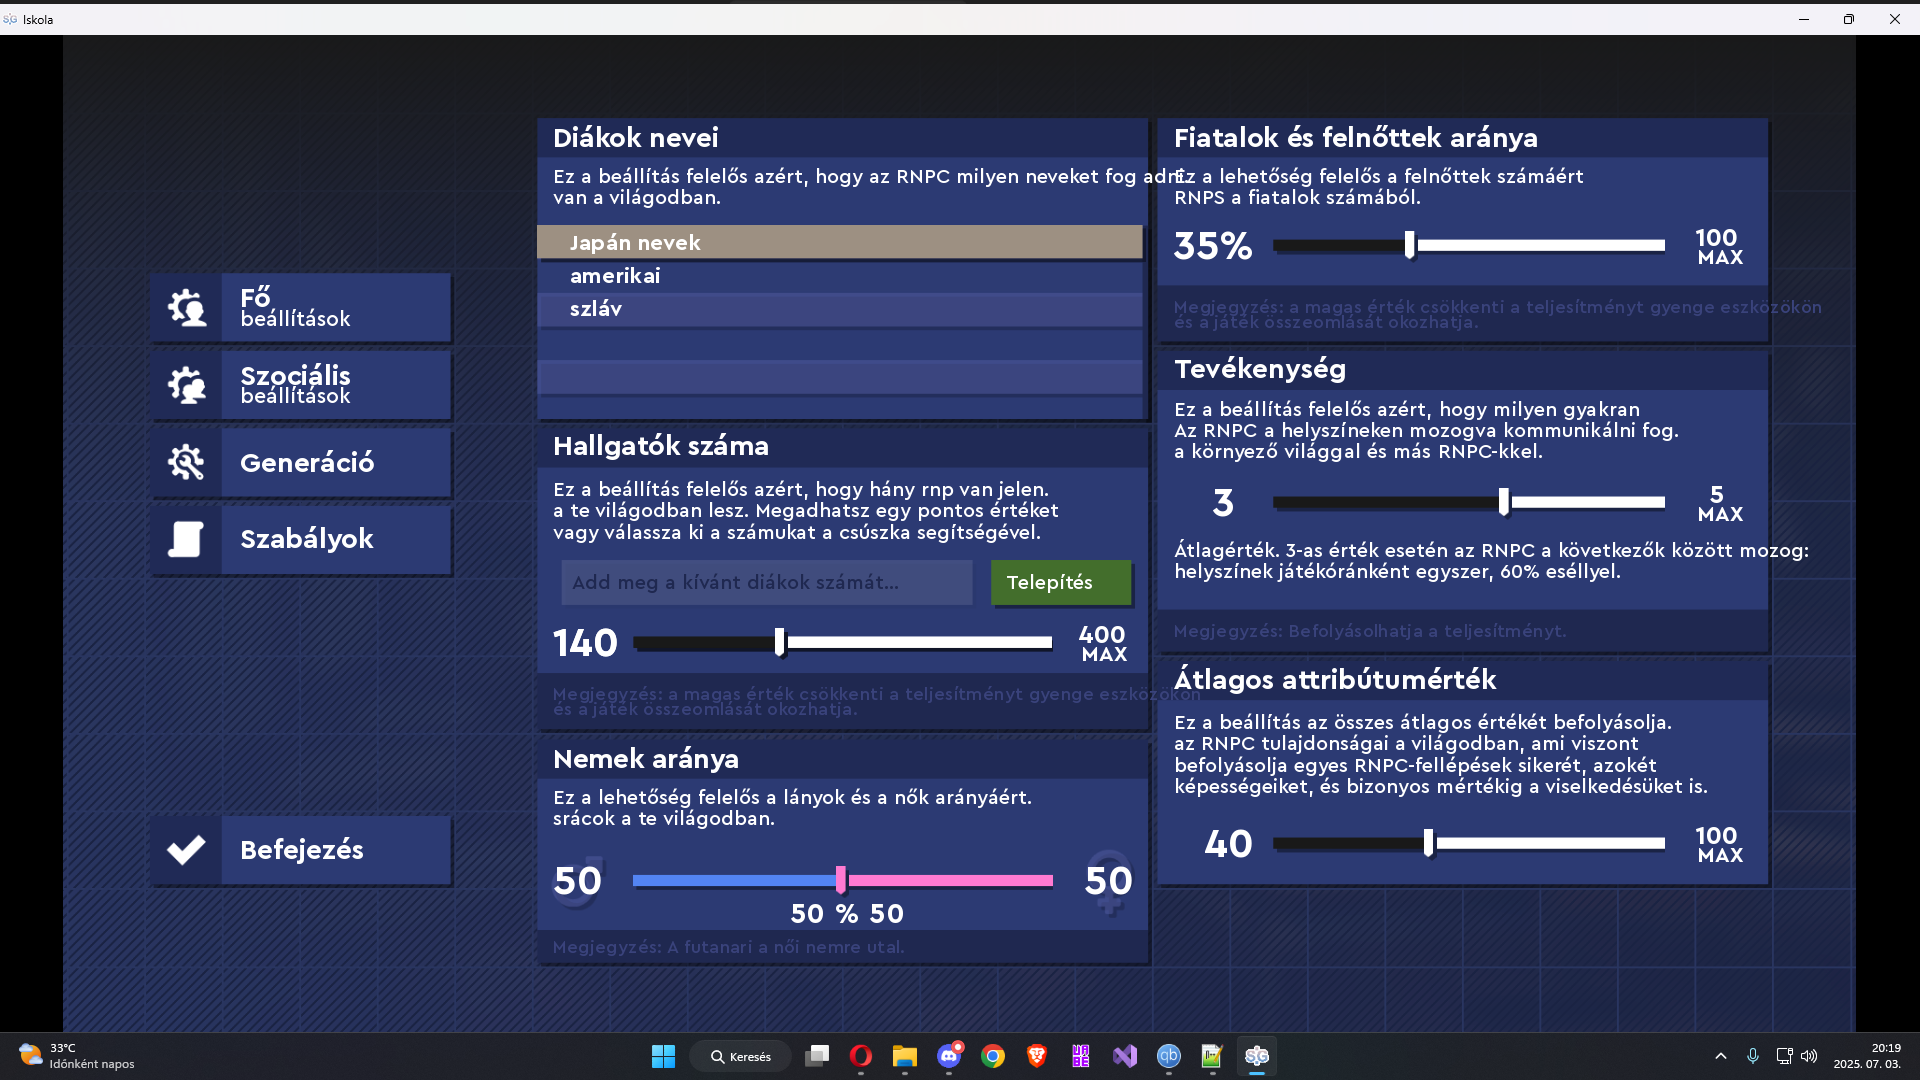Select the amerikai name option
Image resolution: width=1920 pixels, height=1080 pixels.
[839, 276]
